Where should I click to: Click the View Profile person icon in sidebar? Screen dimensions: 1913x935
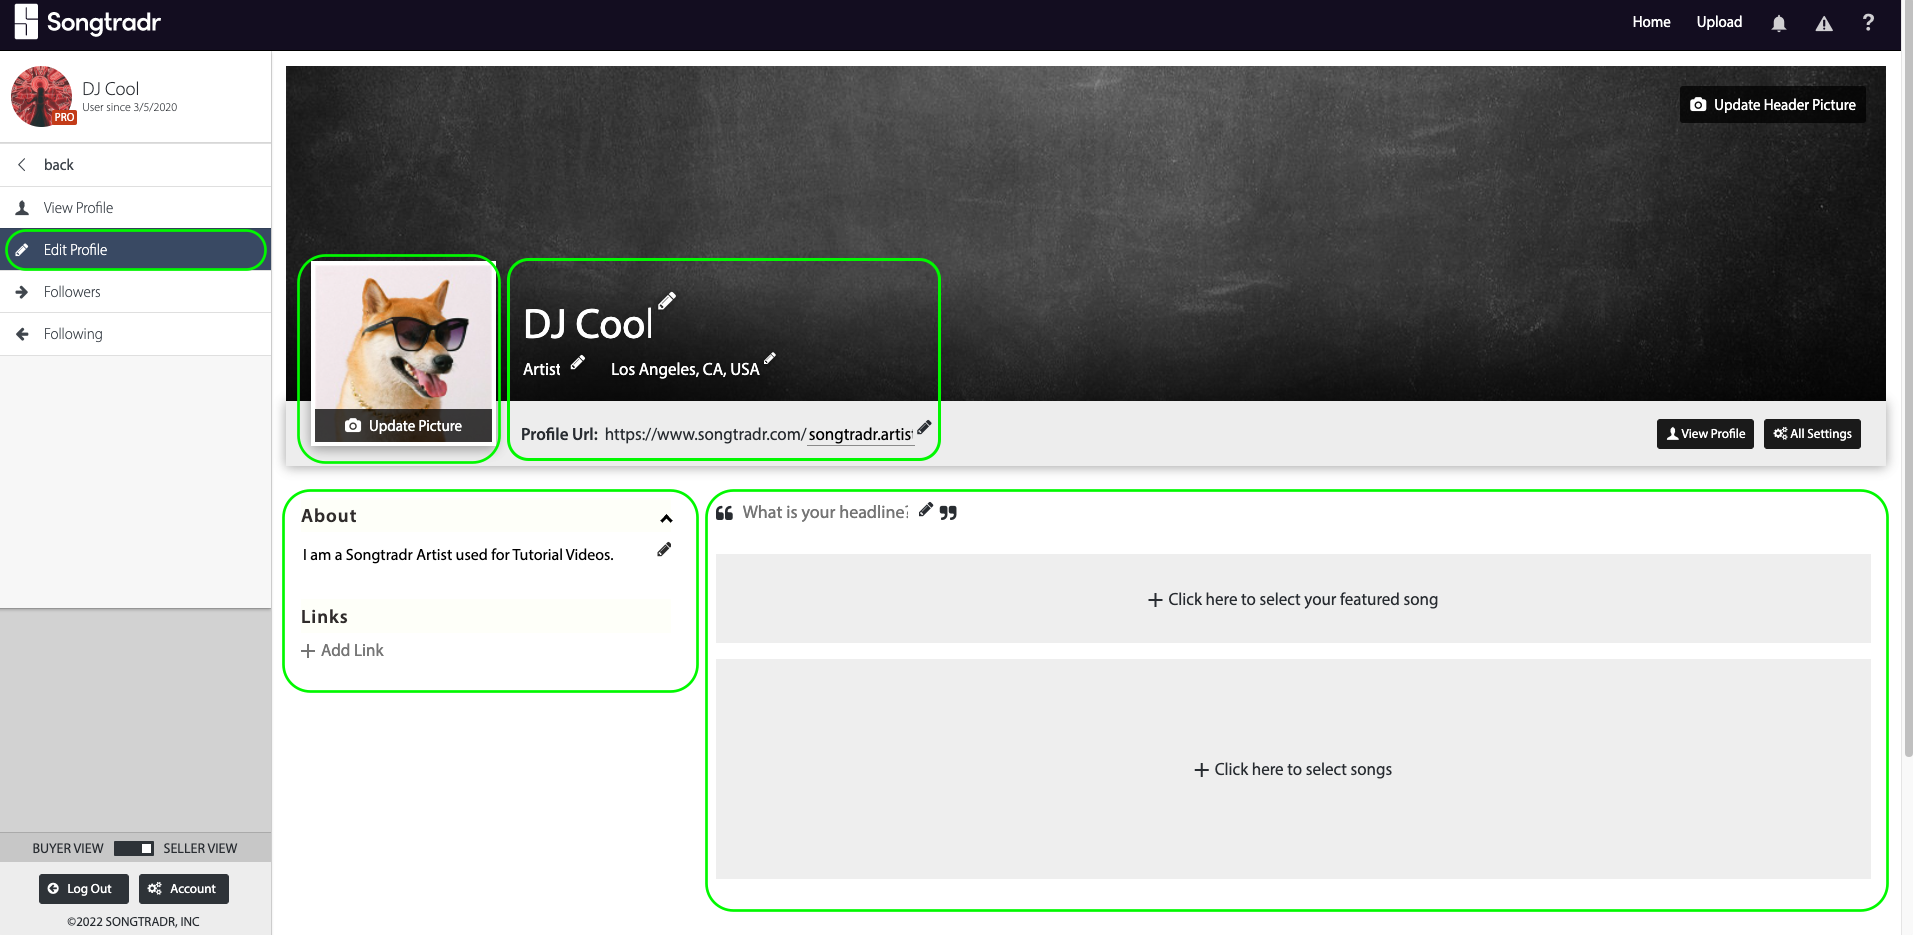pyautogui.click(x=22, y=208)
